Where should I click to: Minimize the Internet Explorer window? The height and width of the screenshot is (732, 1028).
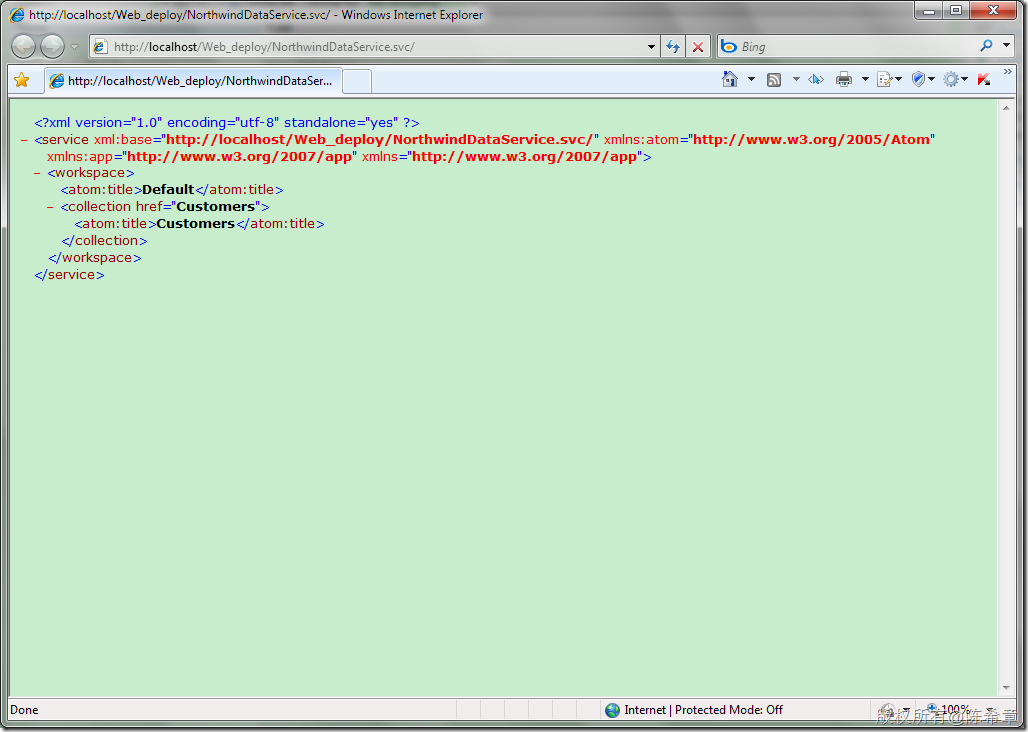929,10
